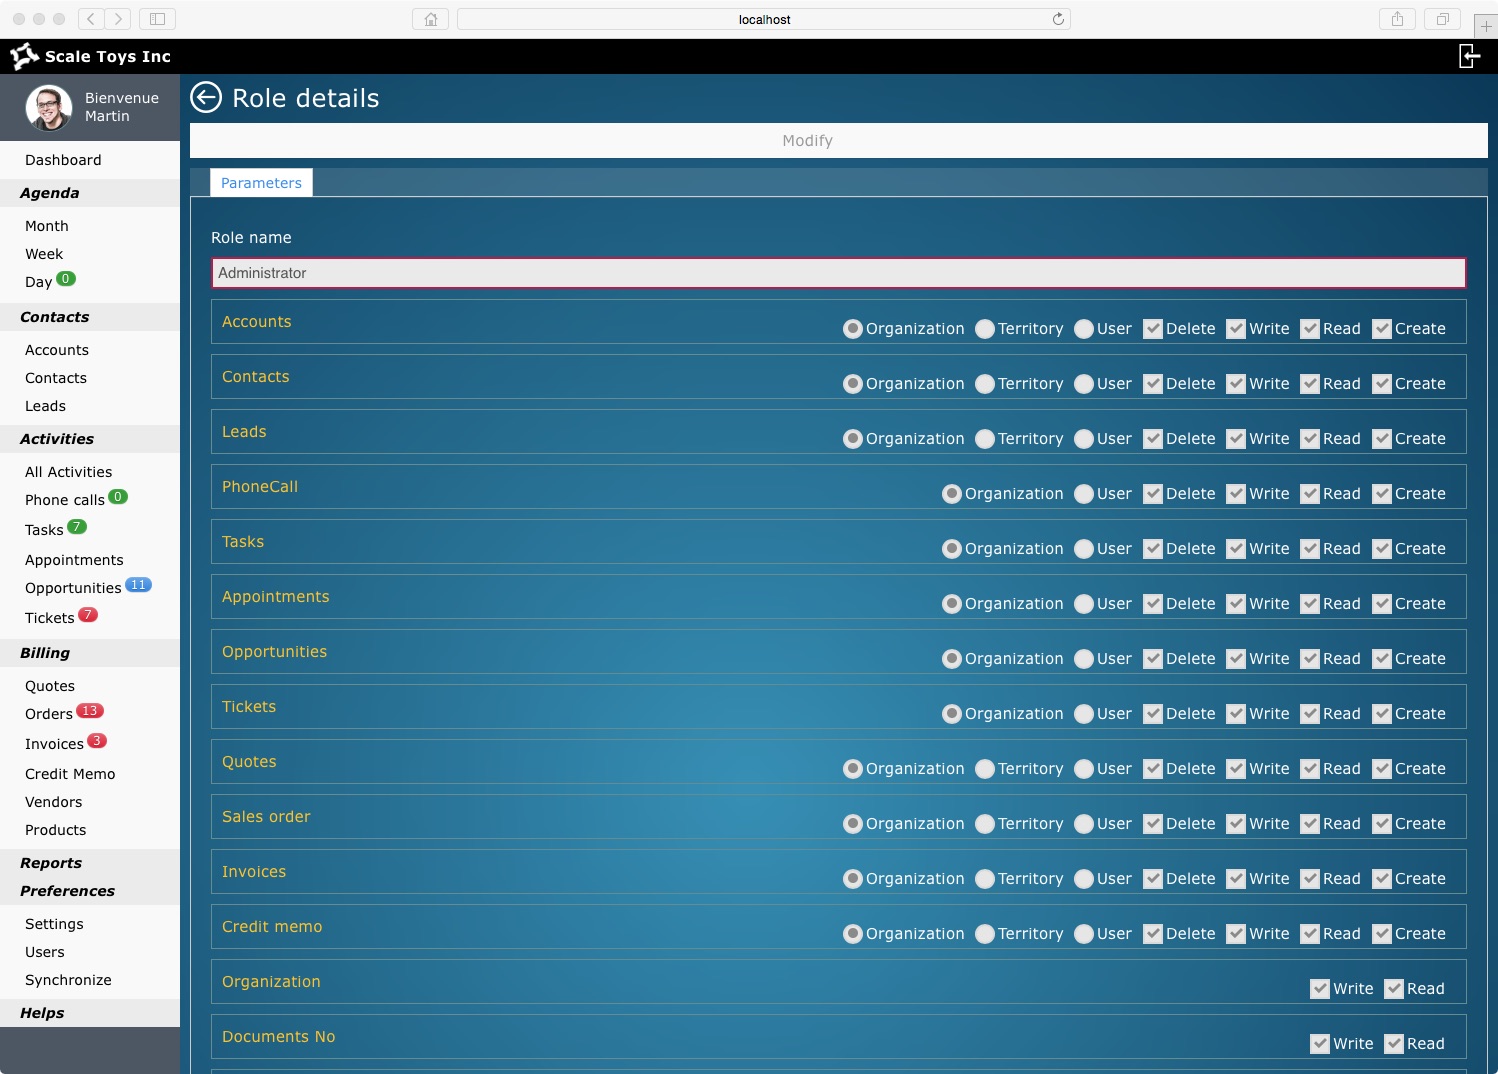Uncheck Delete permission for Accounts

(x=1153, y=329)
